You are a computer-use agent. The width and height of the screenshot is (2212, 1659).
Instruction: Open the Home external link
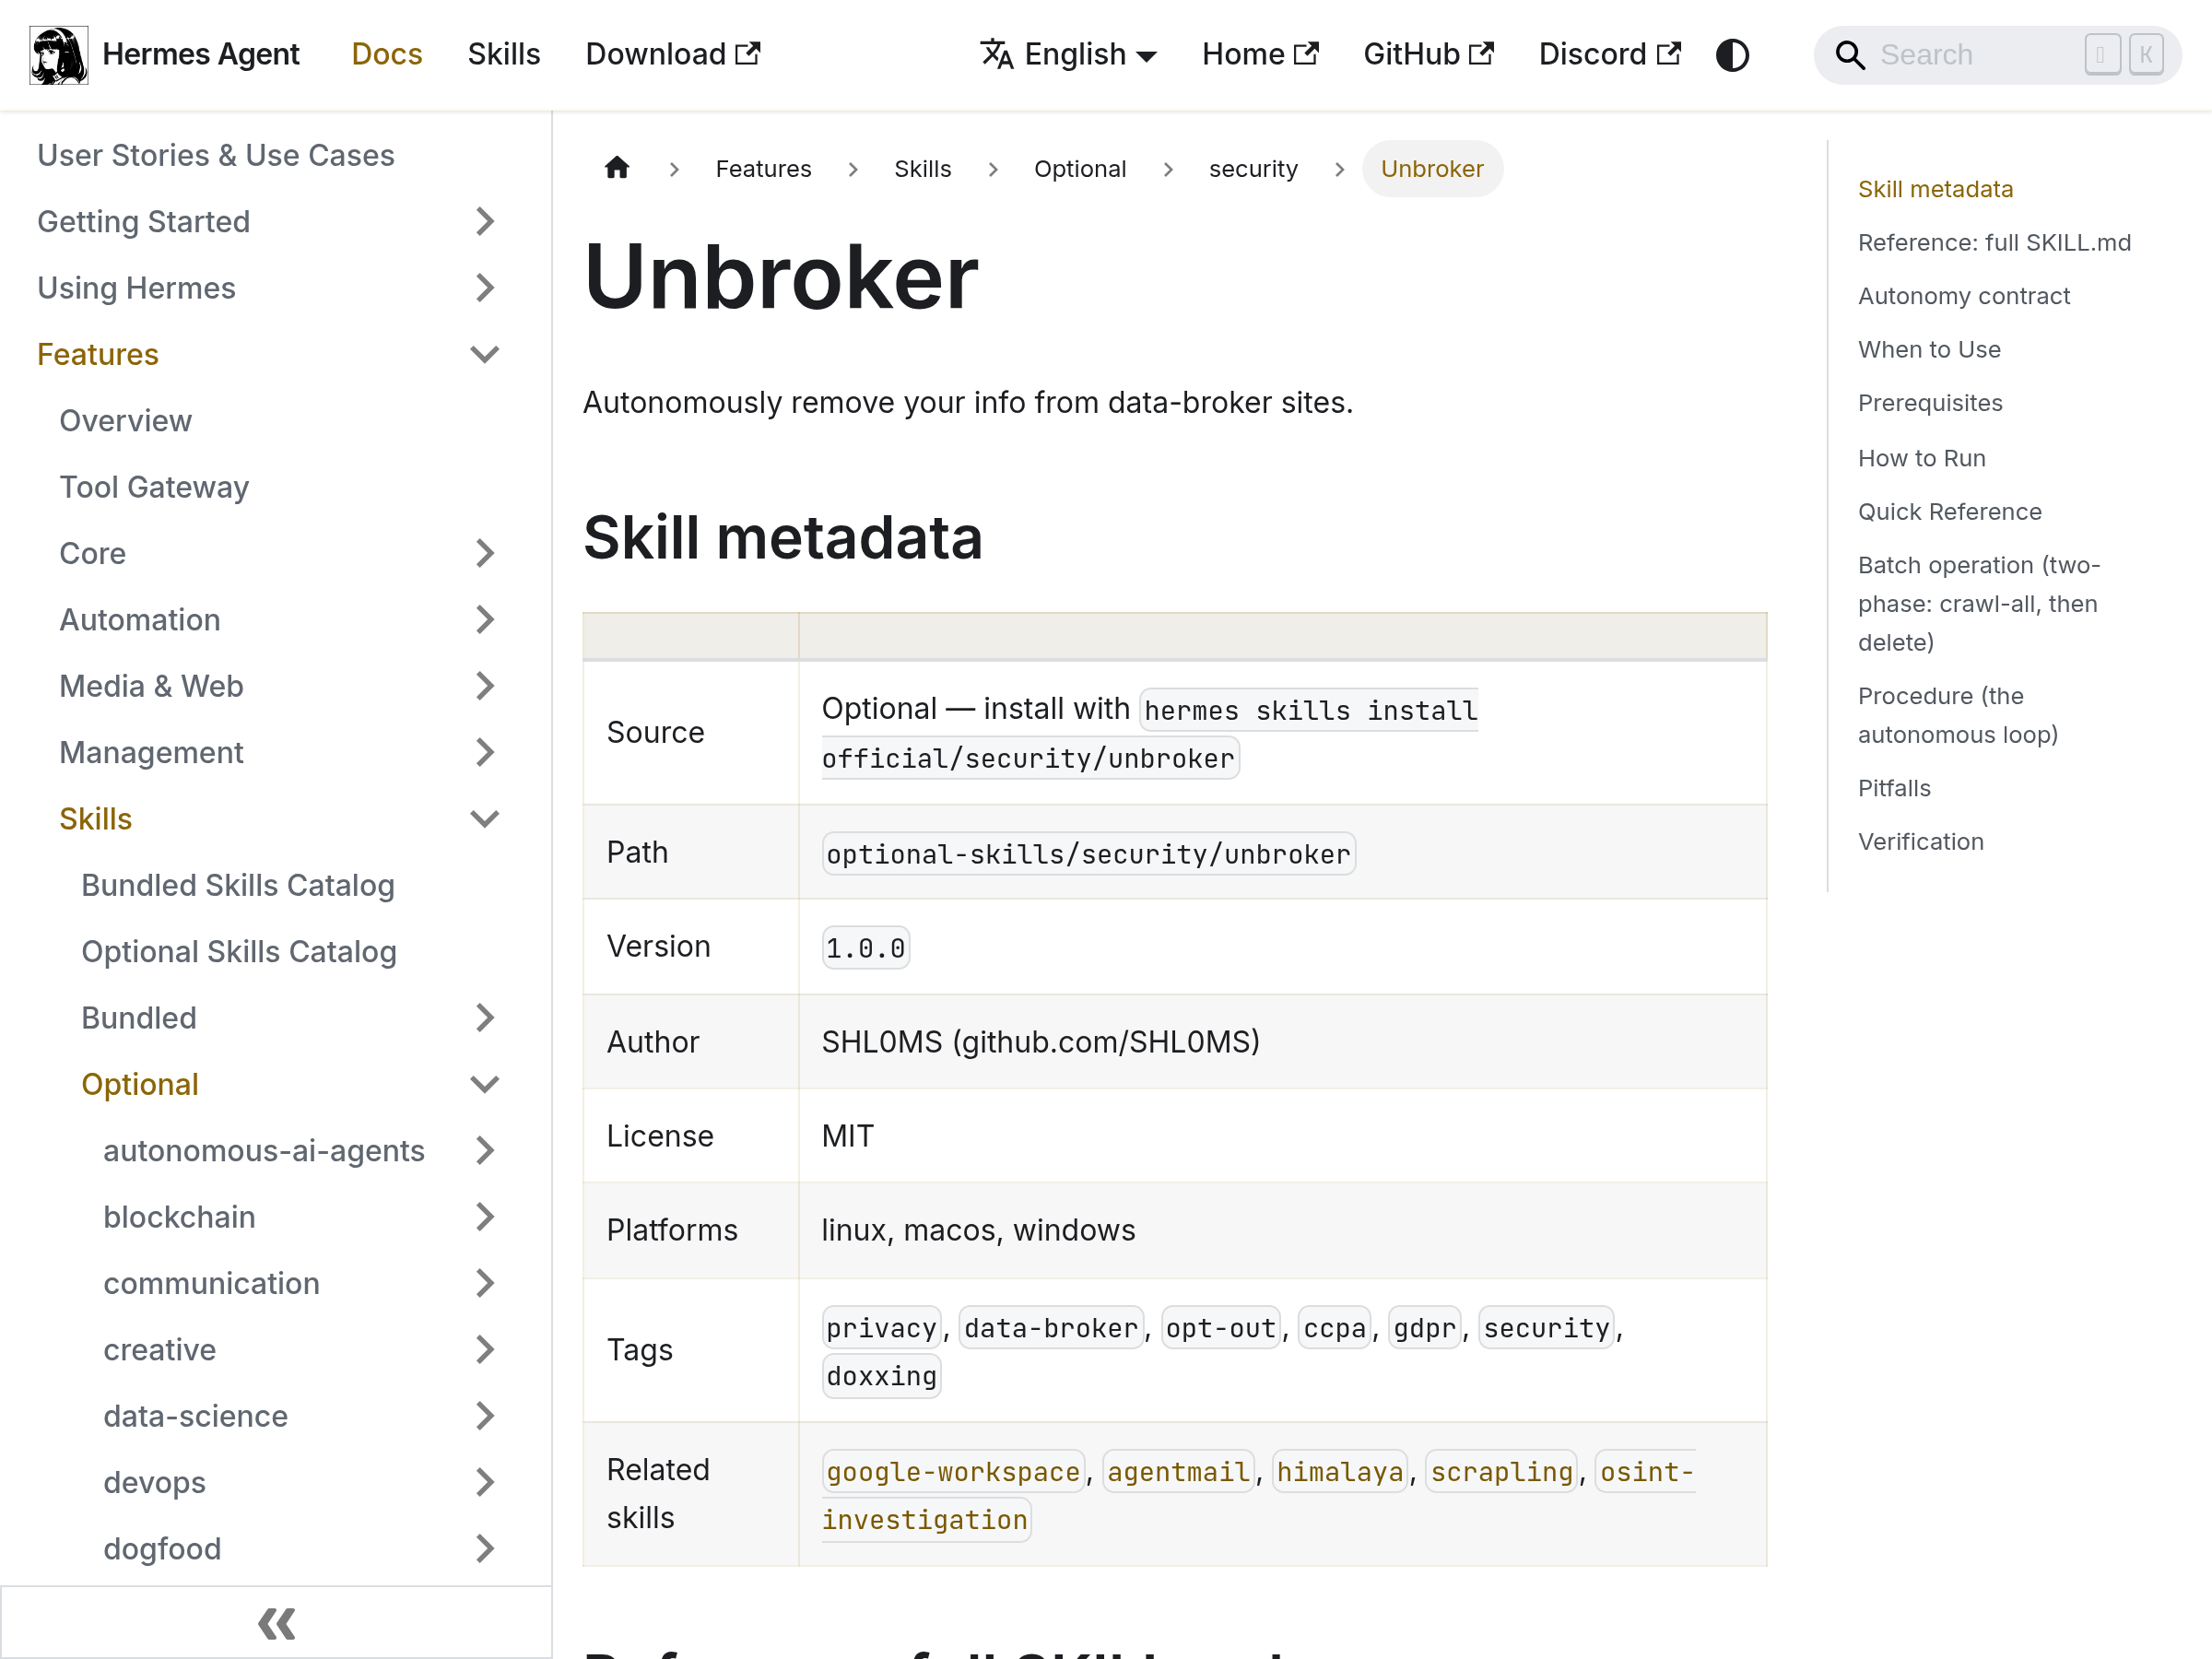tap(1260, 54)
